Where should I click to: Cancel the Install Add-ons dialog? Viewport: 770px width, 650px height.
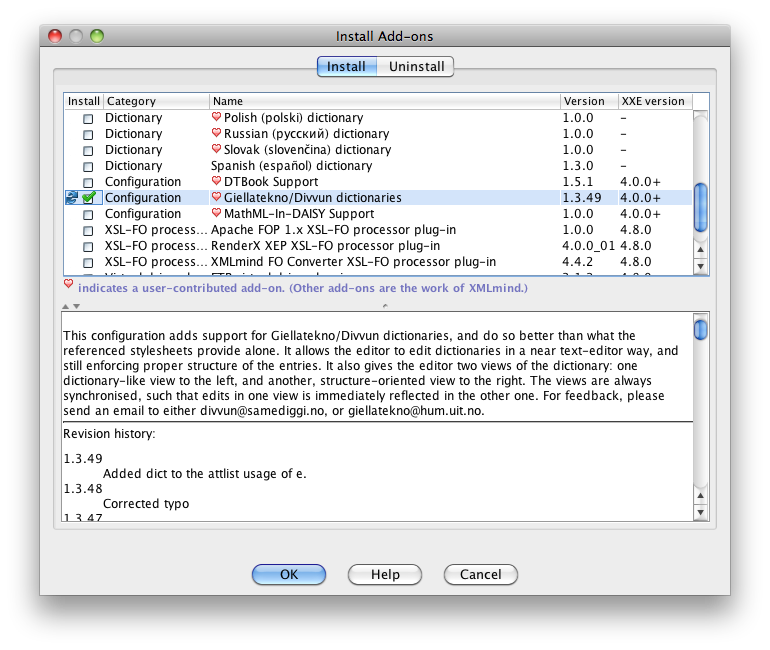[481, 574]
